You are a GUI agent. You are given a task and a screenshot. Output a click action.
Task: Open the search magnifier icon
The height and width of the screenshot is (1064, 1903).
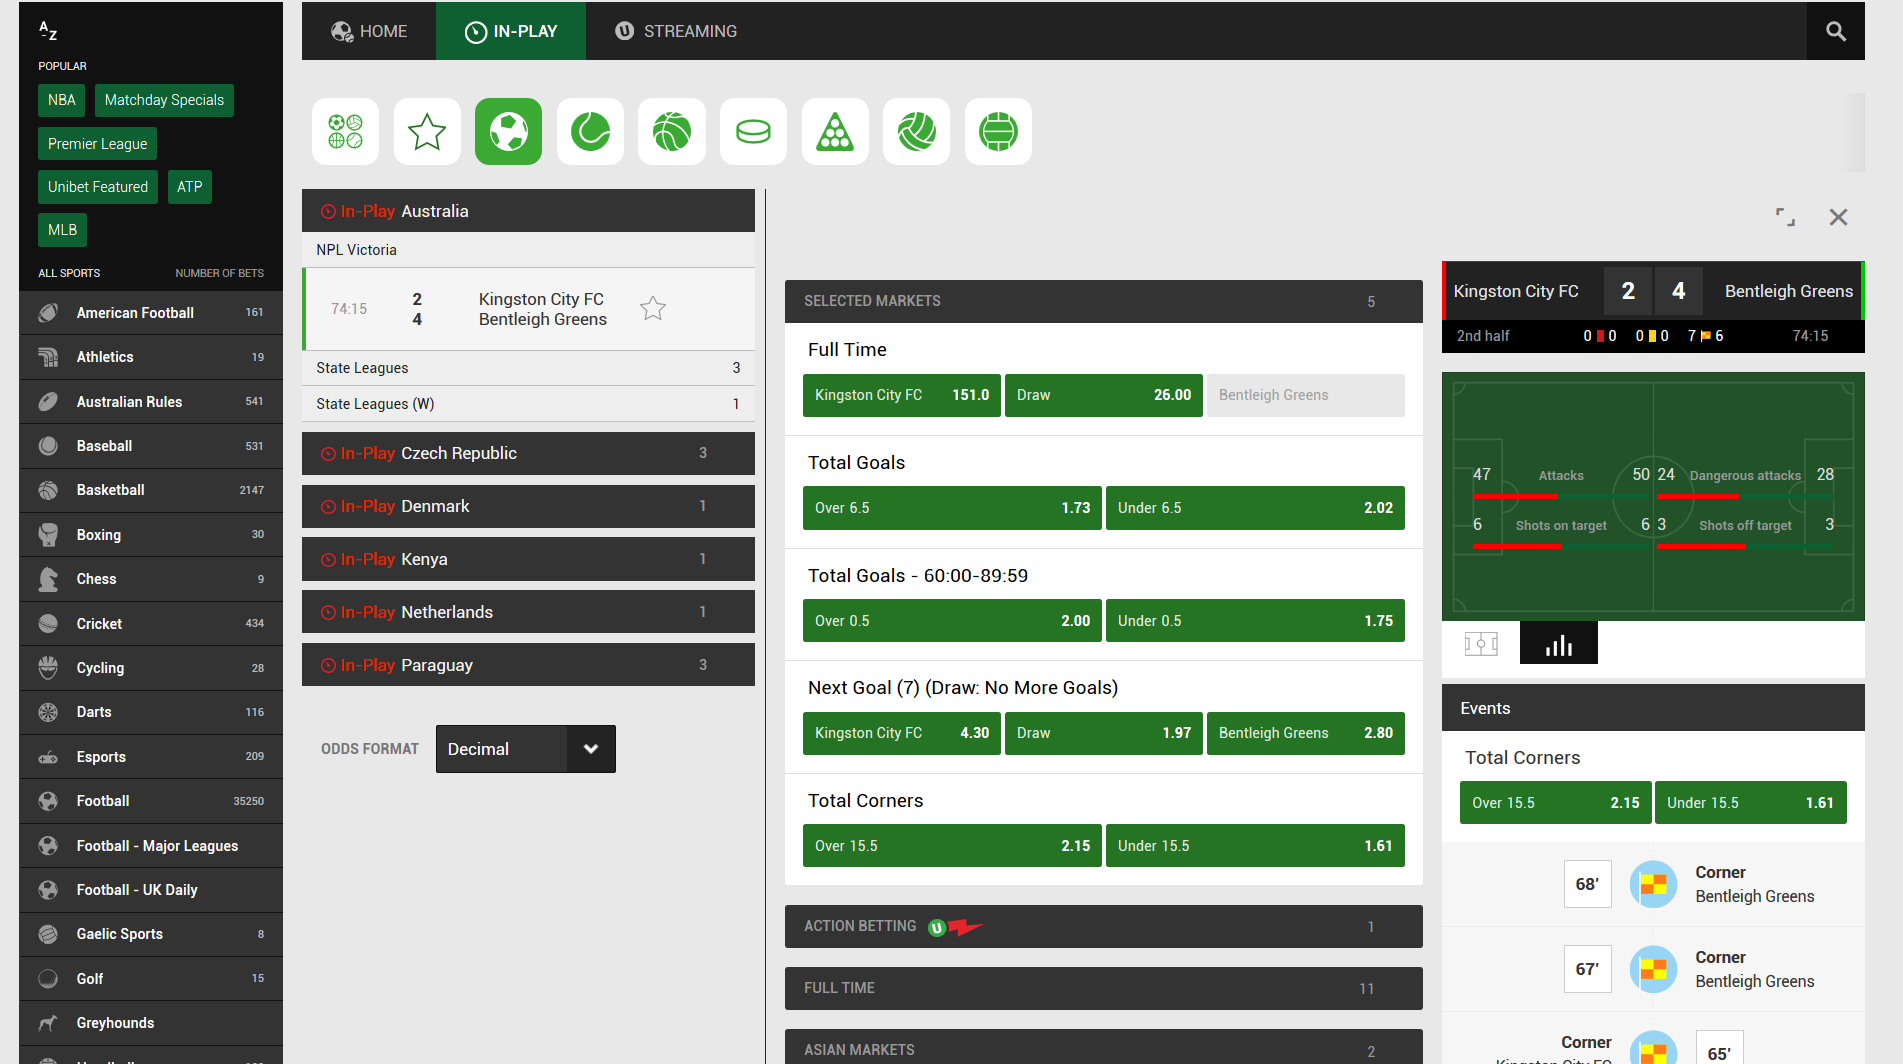tap(1835, 31)
